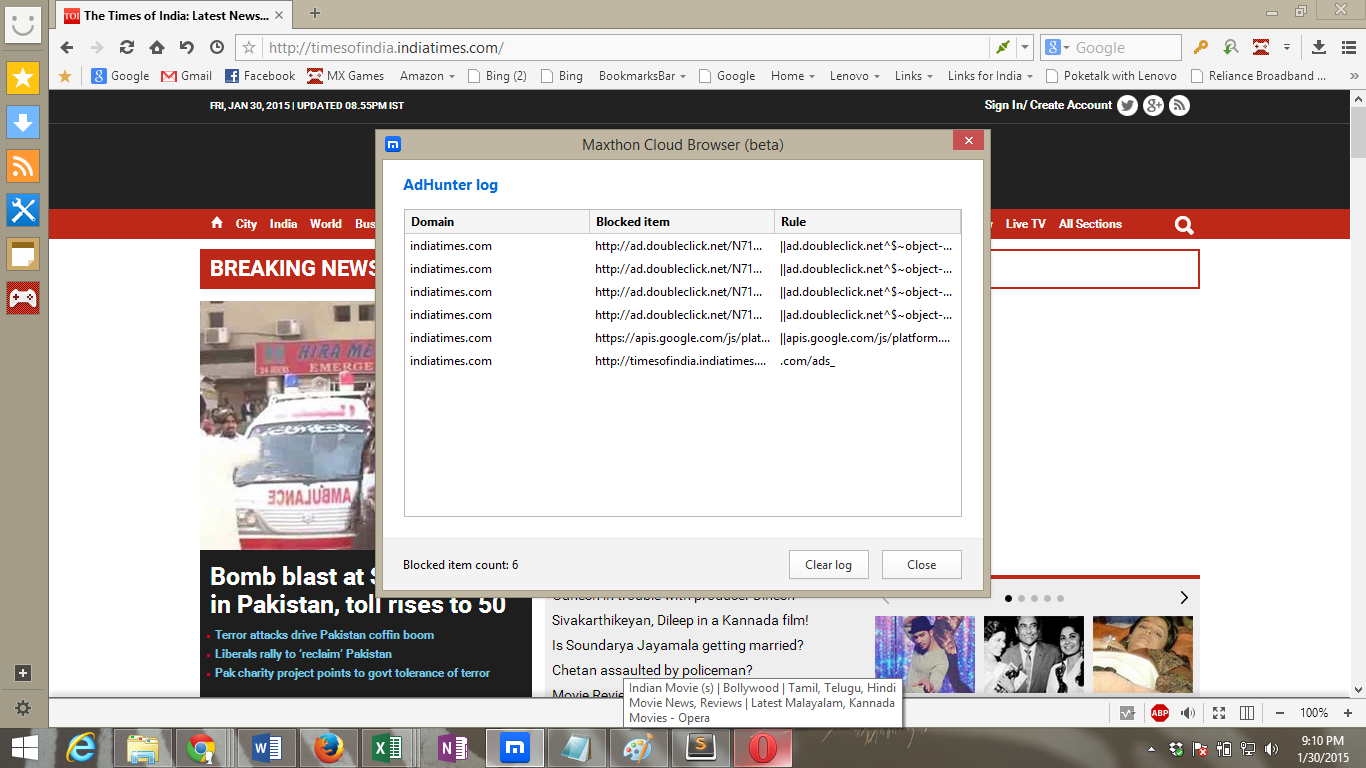Screen dimensions: 1366x768
Task: Reload the page with refresh icon
Action: click(127, 47)
